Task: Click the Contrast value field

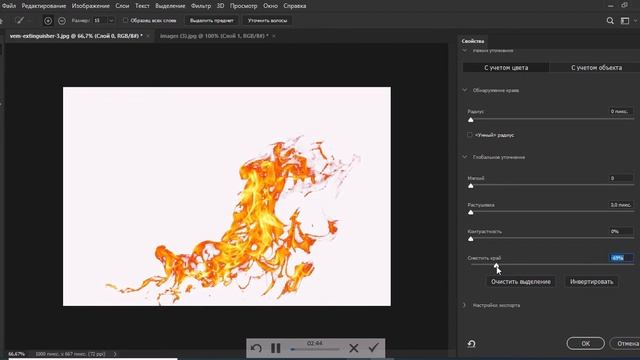Action: [620, 231]
